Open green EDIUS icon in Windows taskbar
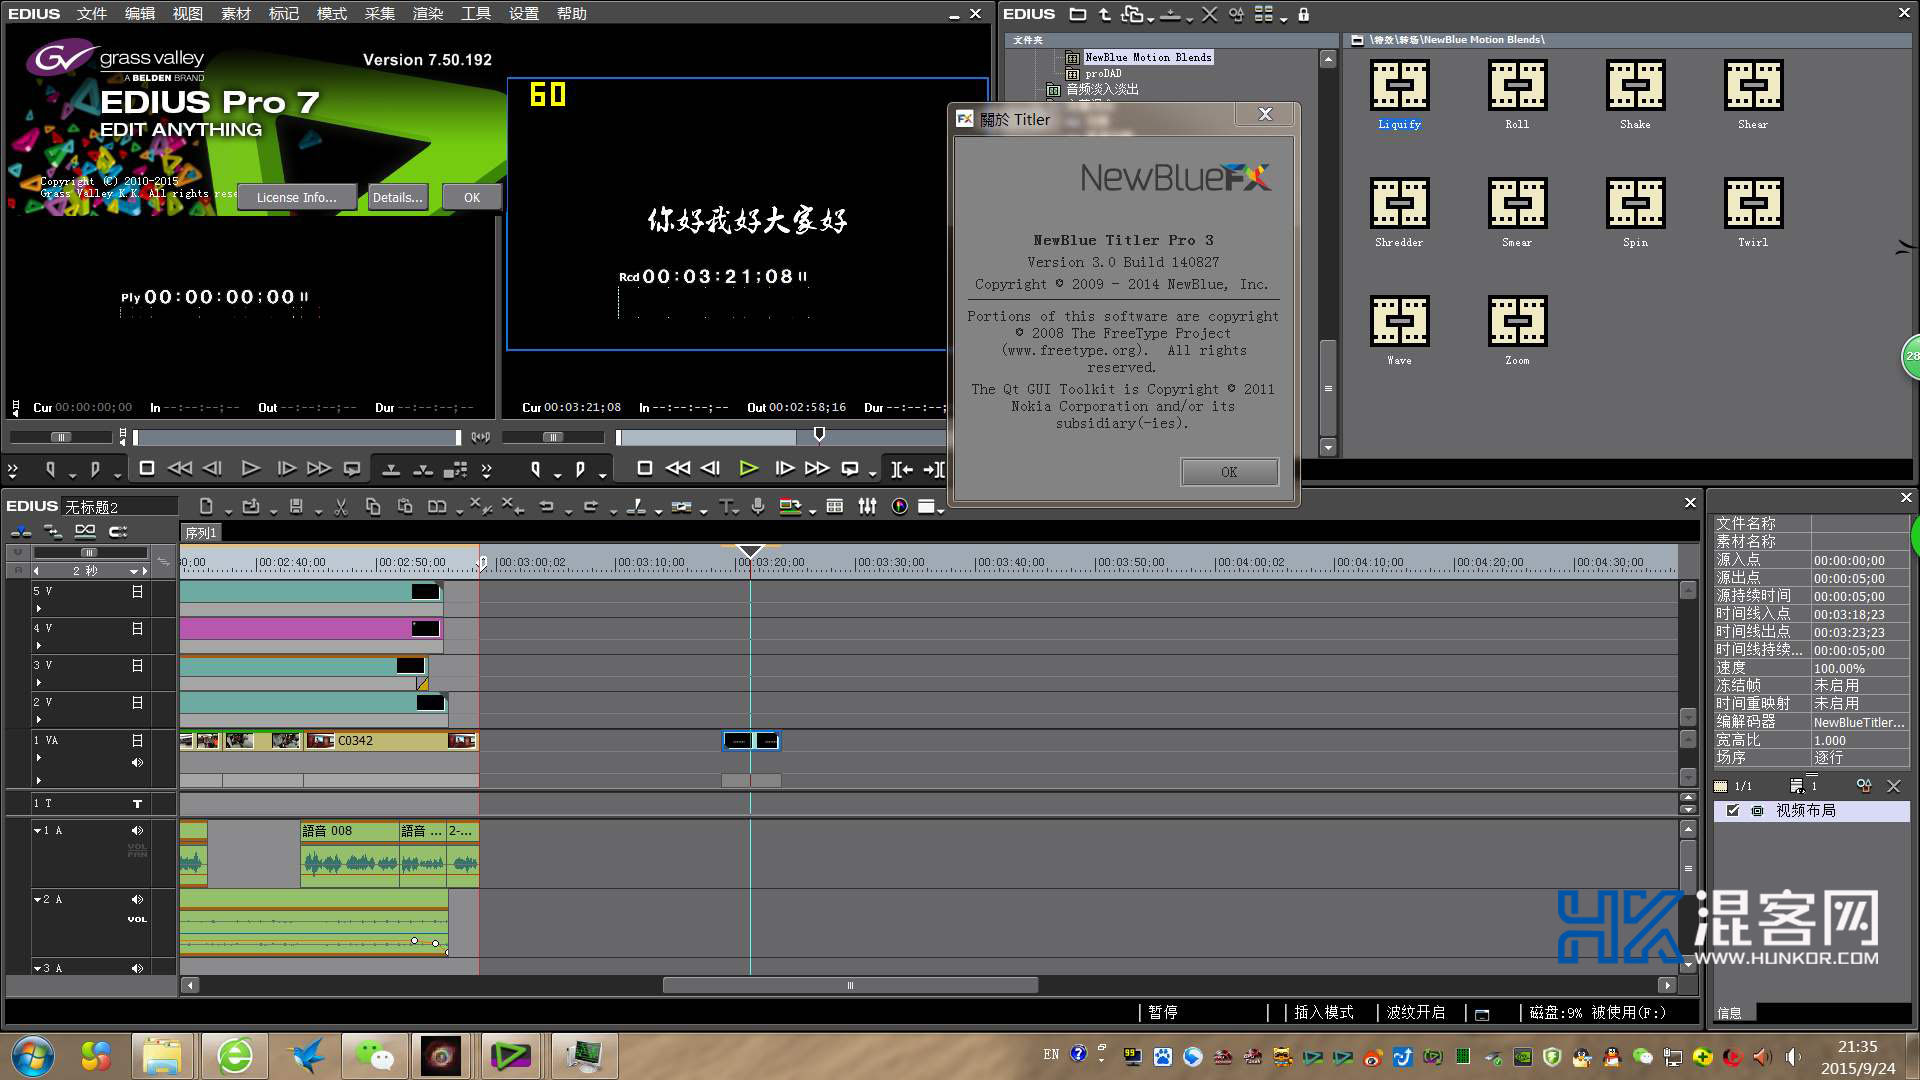This screenshot has height=1080, width=1920. (510, 1056)
